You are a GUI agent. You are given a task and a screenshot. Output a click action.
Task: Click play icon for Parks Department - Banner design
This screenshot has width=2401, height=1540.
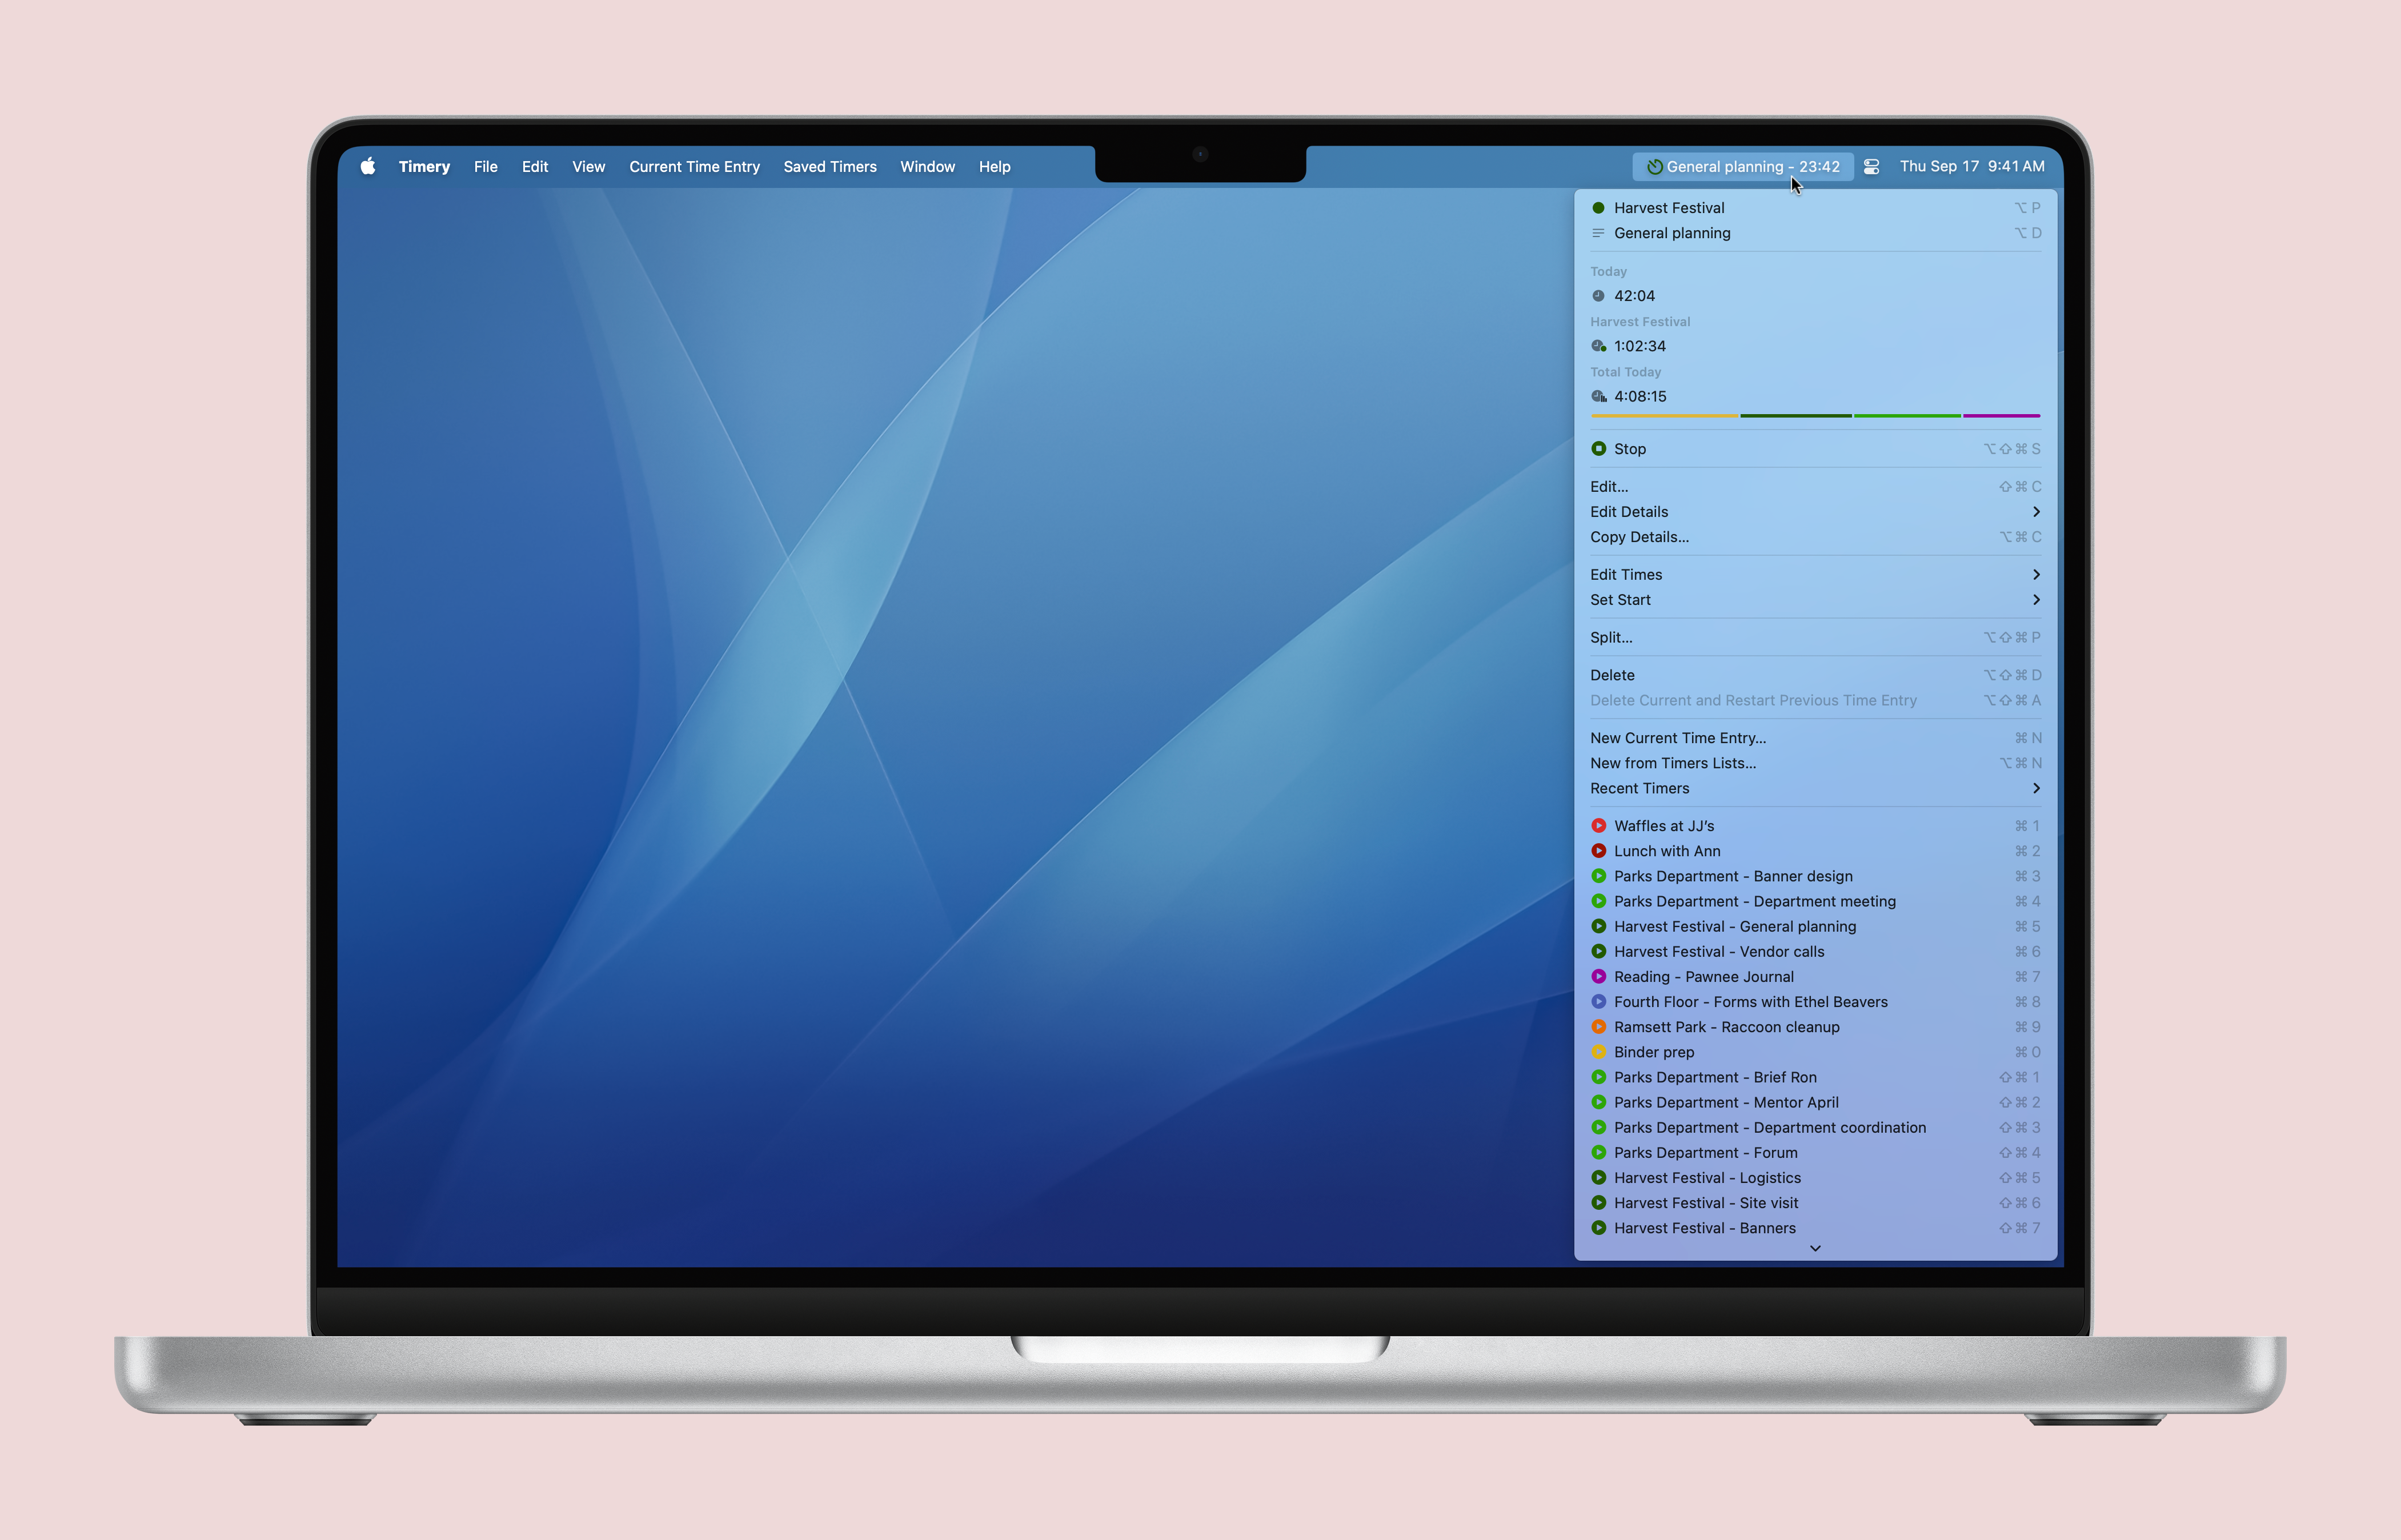tap(1598, 876)
